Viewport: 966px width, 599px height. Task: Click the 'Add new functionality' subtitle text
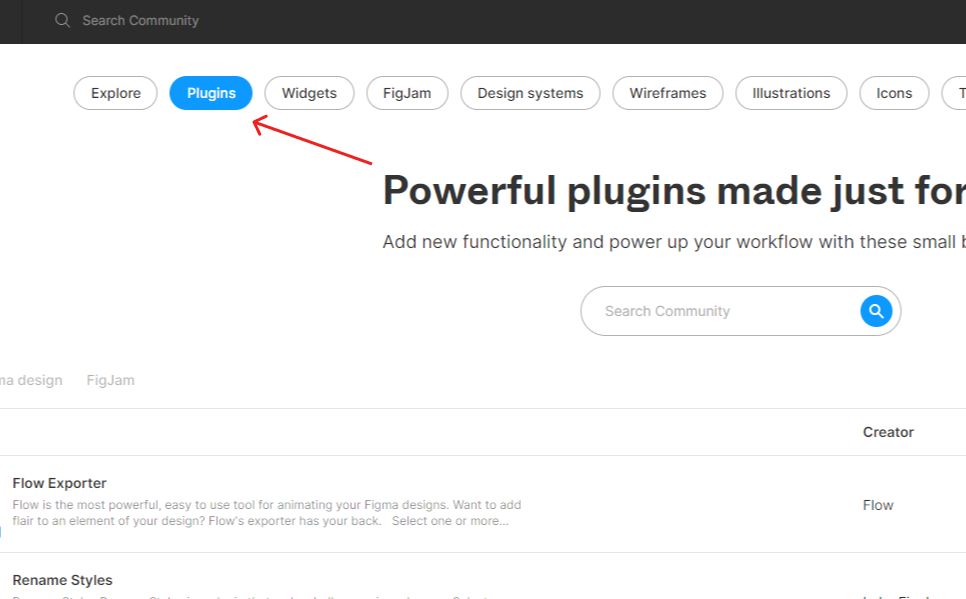pos(674,242)
